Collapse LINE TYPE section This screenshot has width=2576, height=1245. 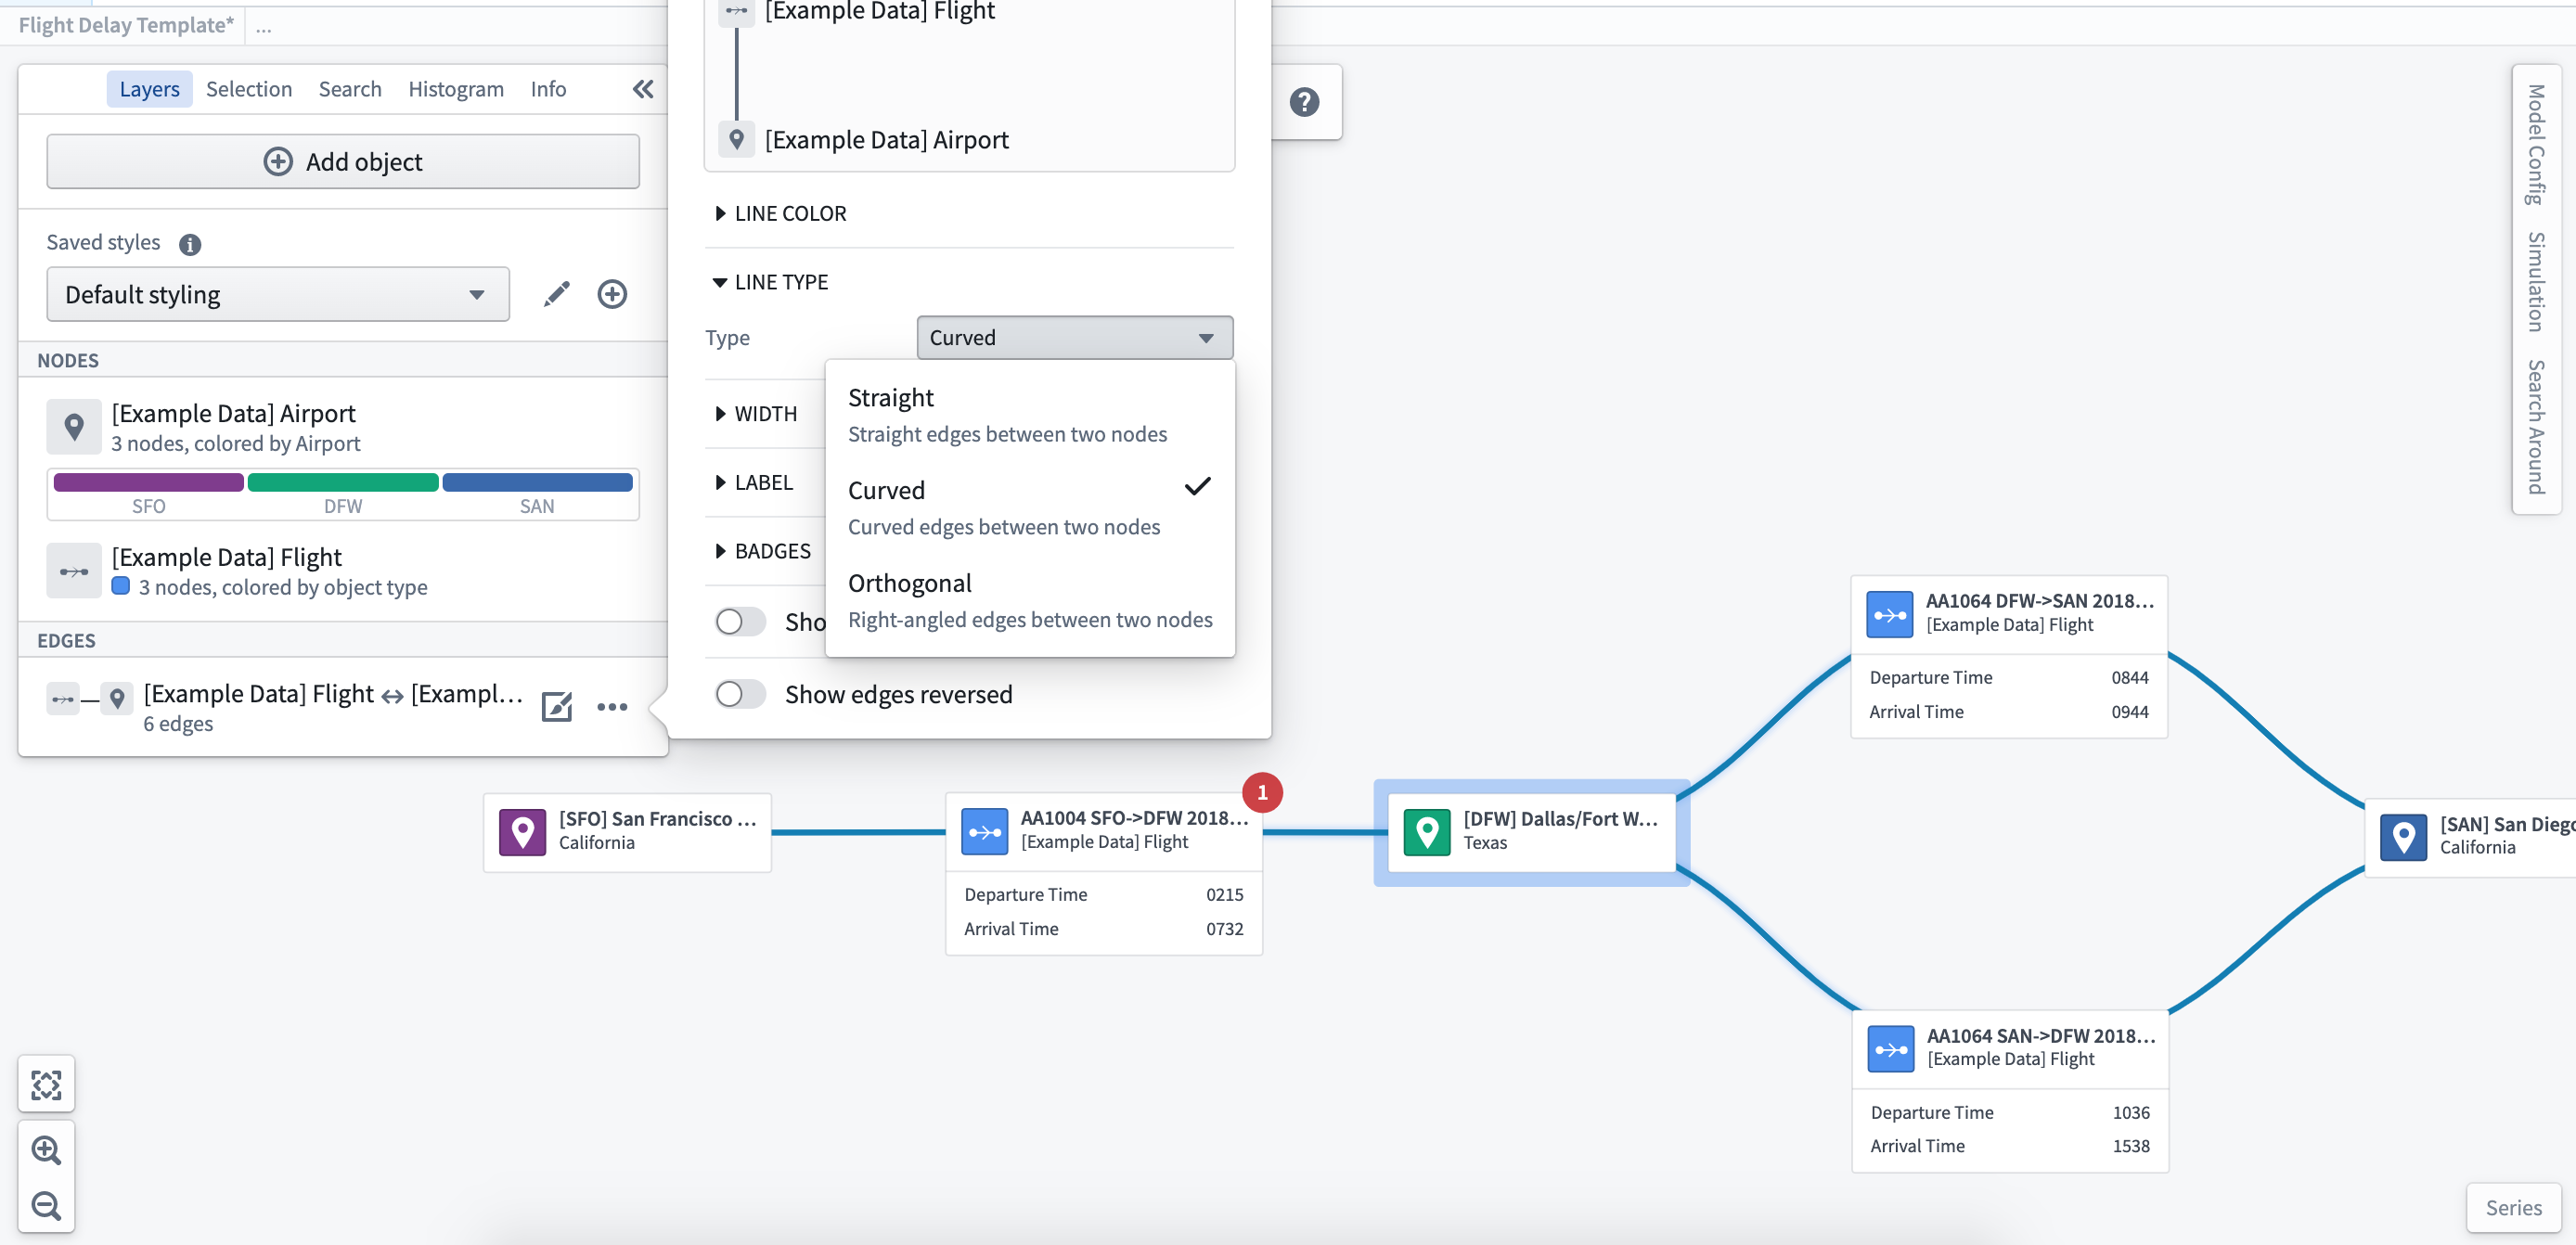(x=771, y=283)
